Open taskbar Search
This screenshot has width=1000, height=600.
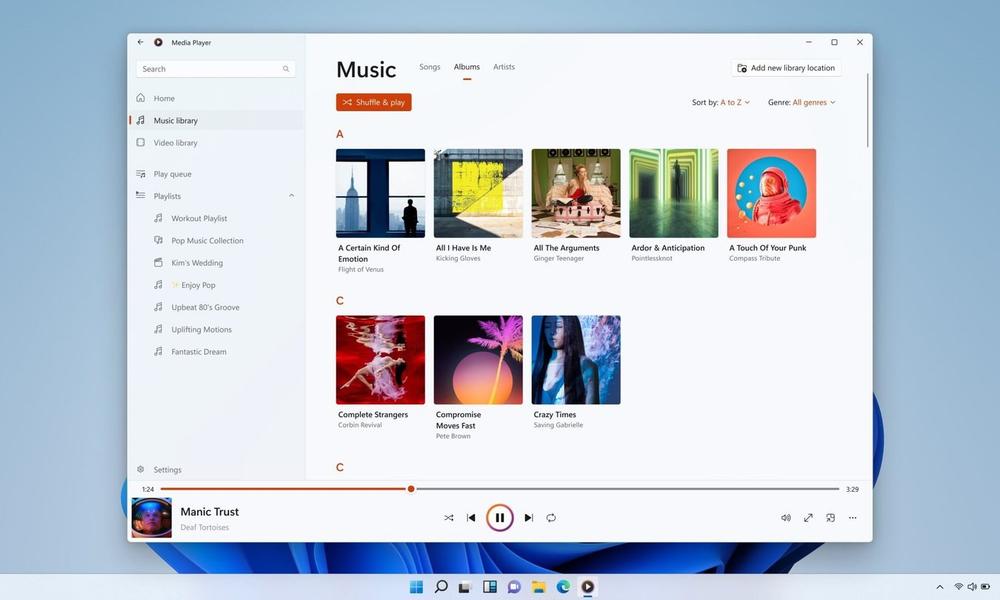click(x=441, y=587)
